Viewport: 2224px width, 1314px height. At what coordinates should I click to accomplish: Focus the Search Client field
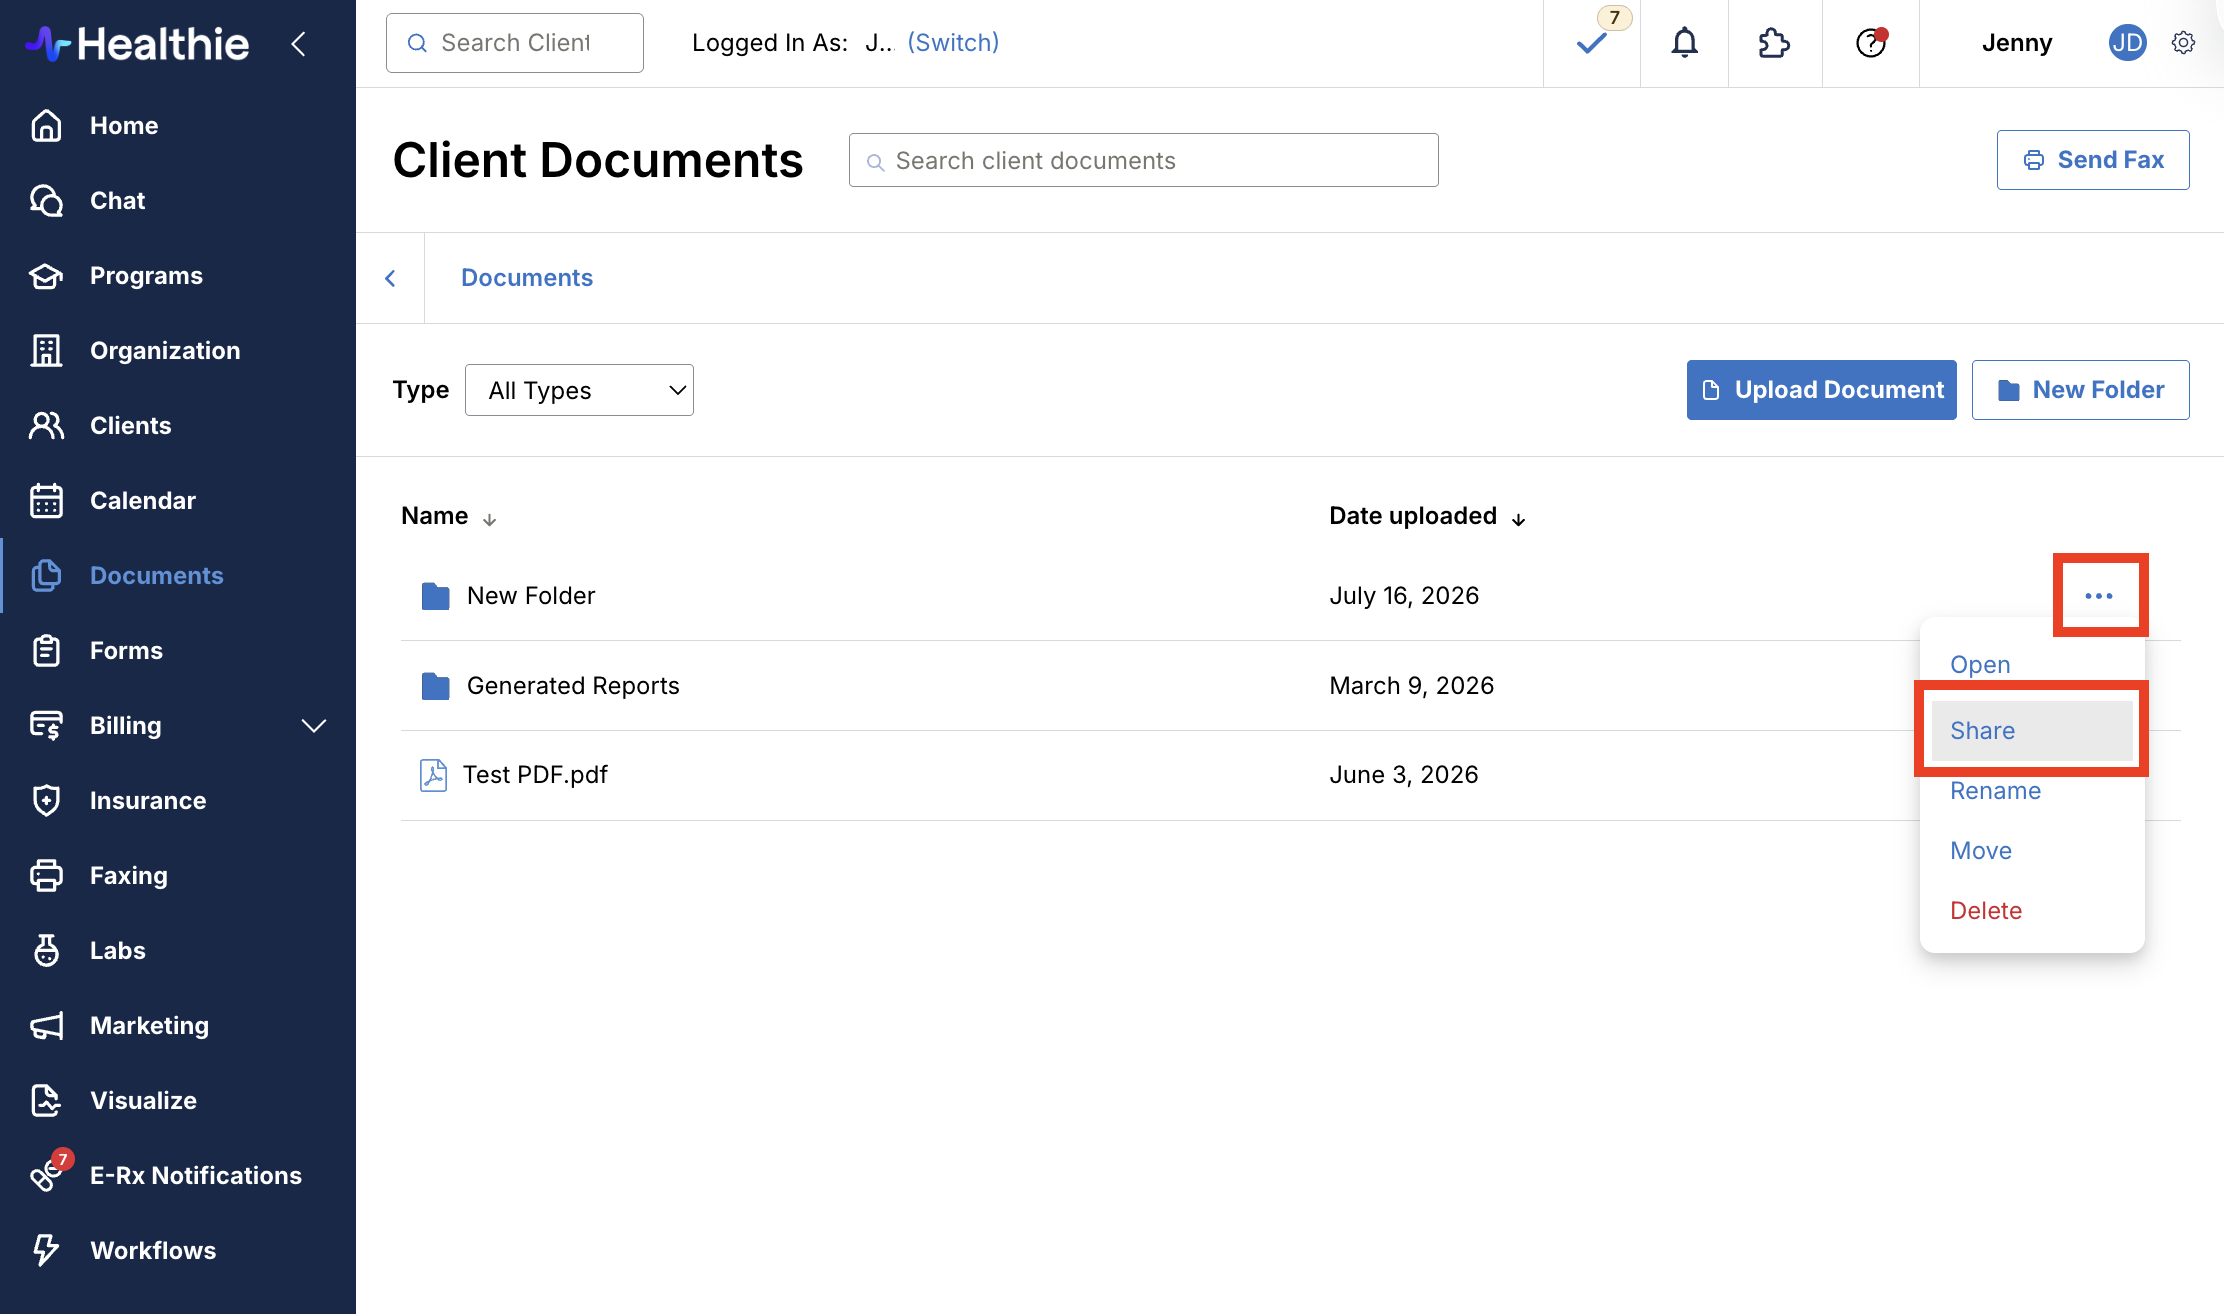515,43
